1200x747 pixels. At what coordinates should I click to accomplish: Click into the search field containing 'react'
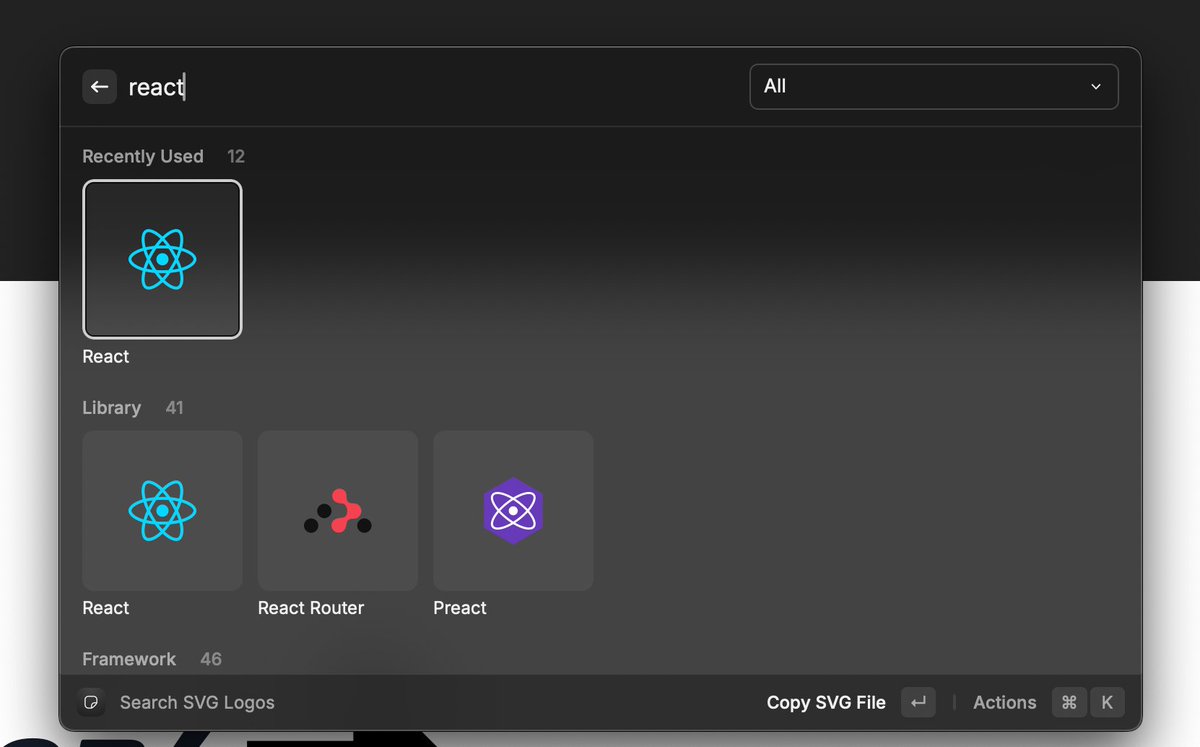(x=430, y=87)
